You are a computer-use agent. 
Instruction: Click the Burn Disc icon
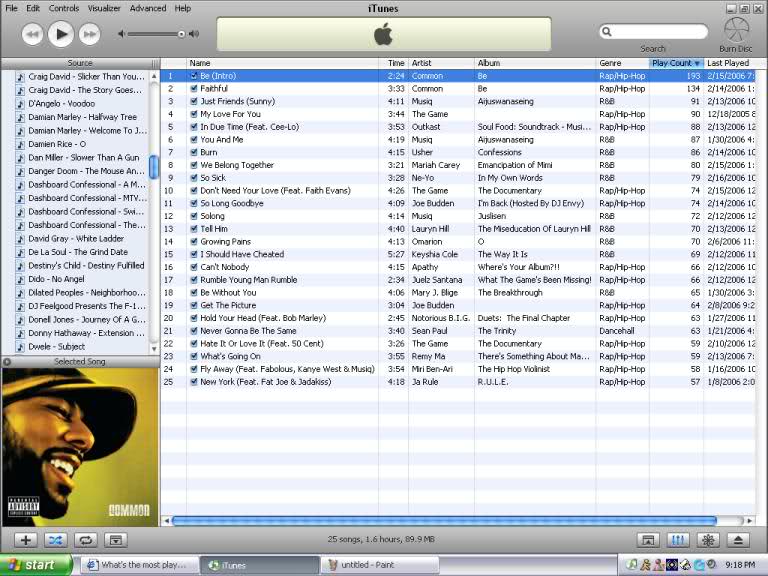[x=736, y=30]
